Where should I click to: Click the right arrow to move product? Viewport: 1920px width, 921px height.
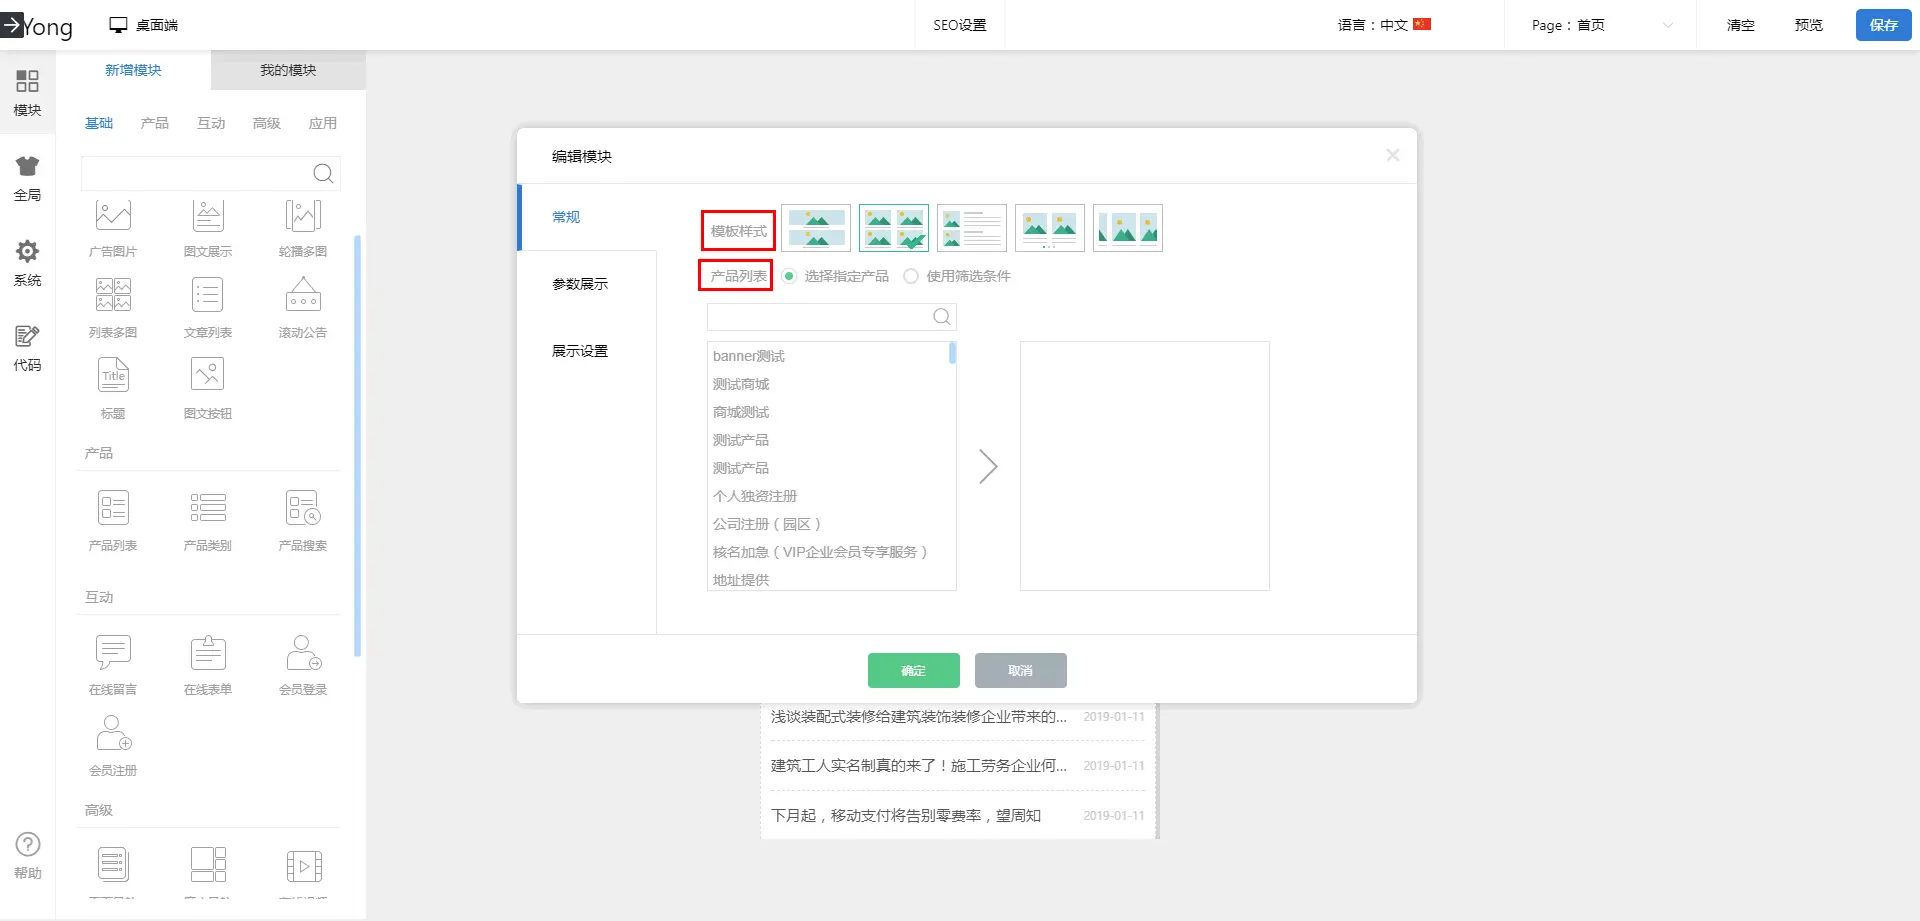988,466
